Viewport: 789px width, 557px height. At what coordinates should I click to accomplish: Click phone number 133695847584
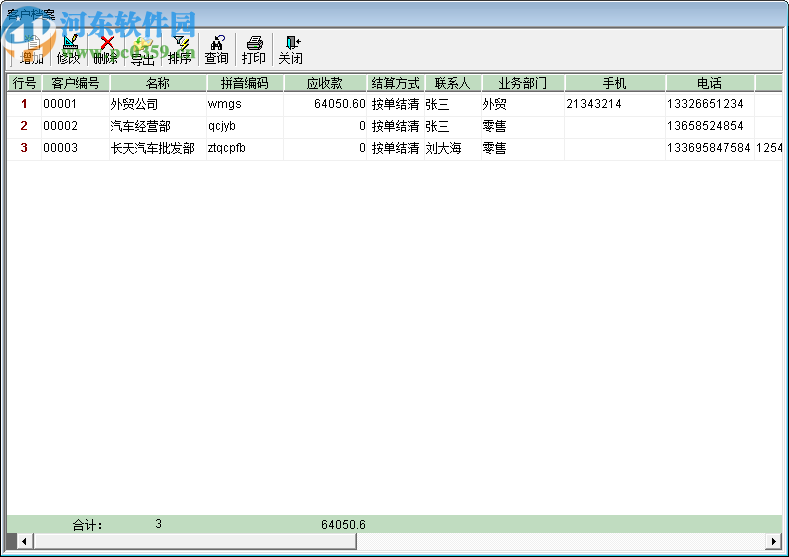coord(708,148)
